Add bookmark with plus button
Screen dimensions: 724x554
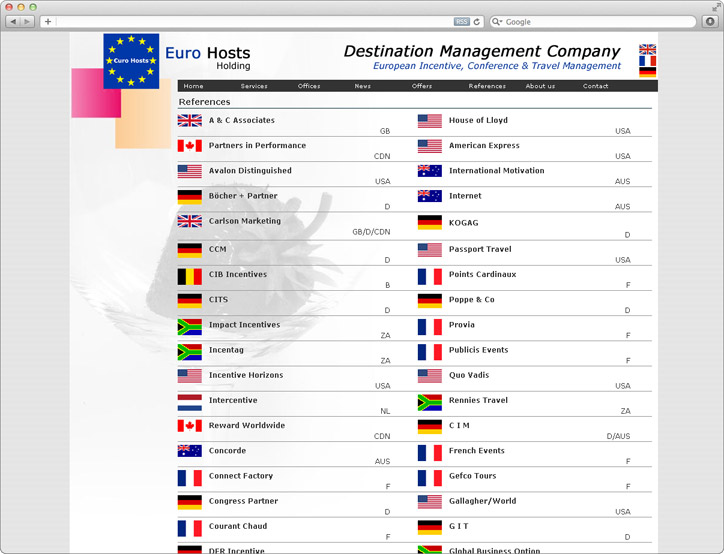[48, 22]
